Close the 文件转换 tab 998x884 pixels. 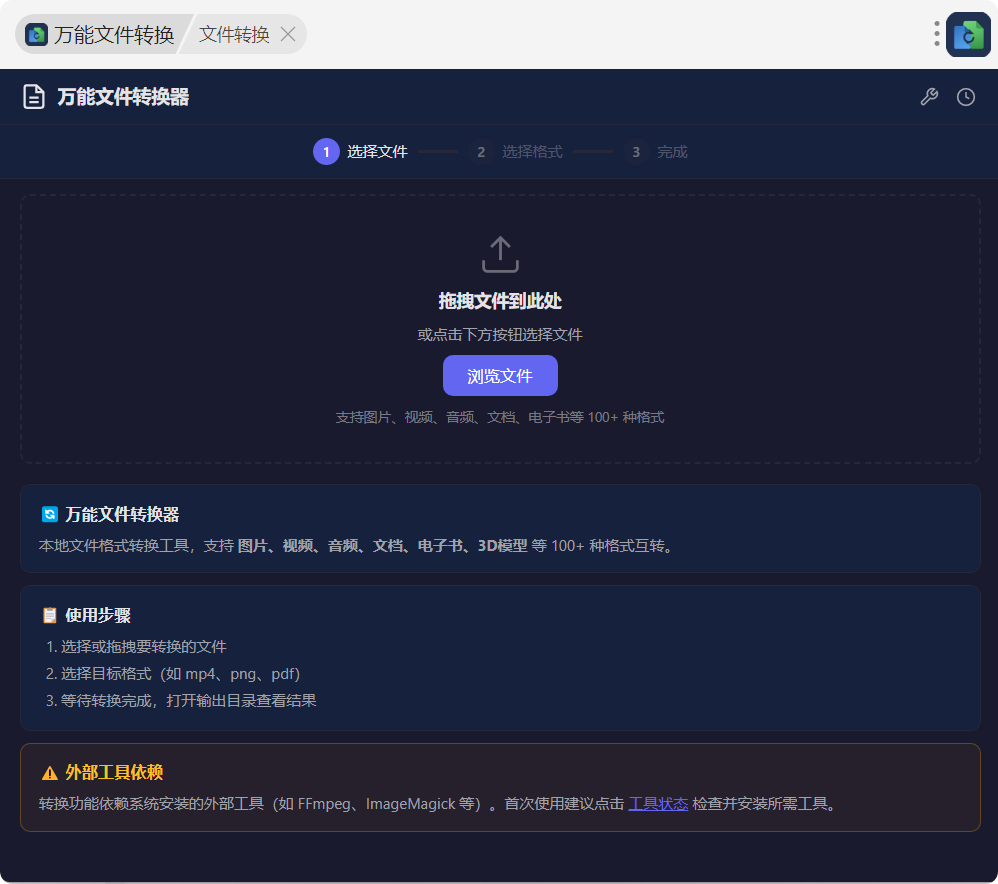pyautogui.click(x=288, y=34)
